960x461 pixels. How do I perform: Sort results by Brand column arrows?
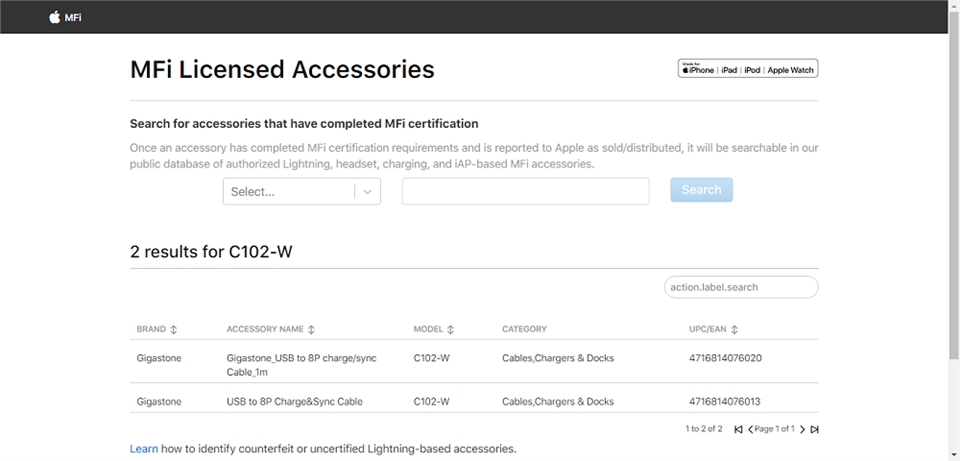[x=174, y=329]
